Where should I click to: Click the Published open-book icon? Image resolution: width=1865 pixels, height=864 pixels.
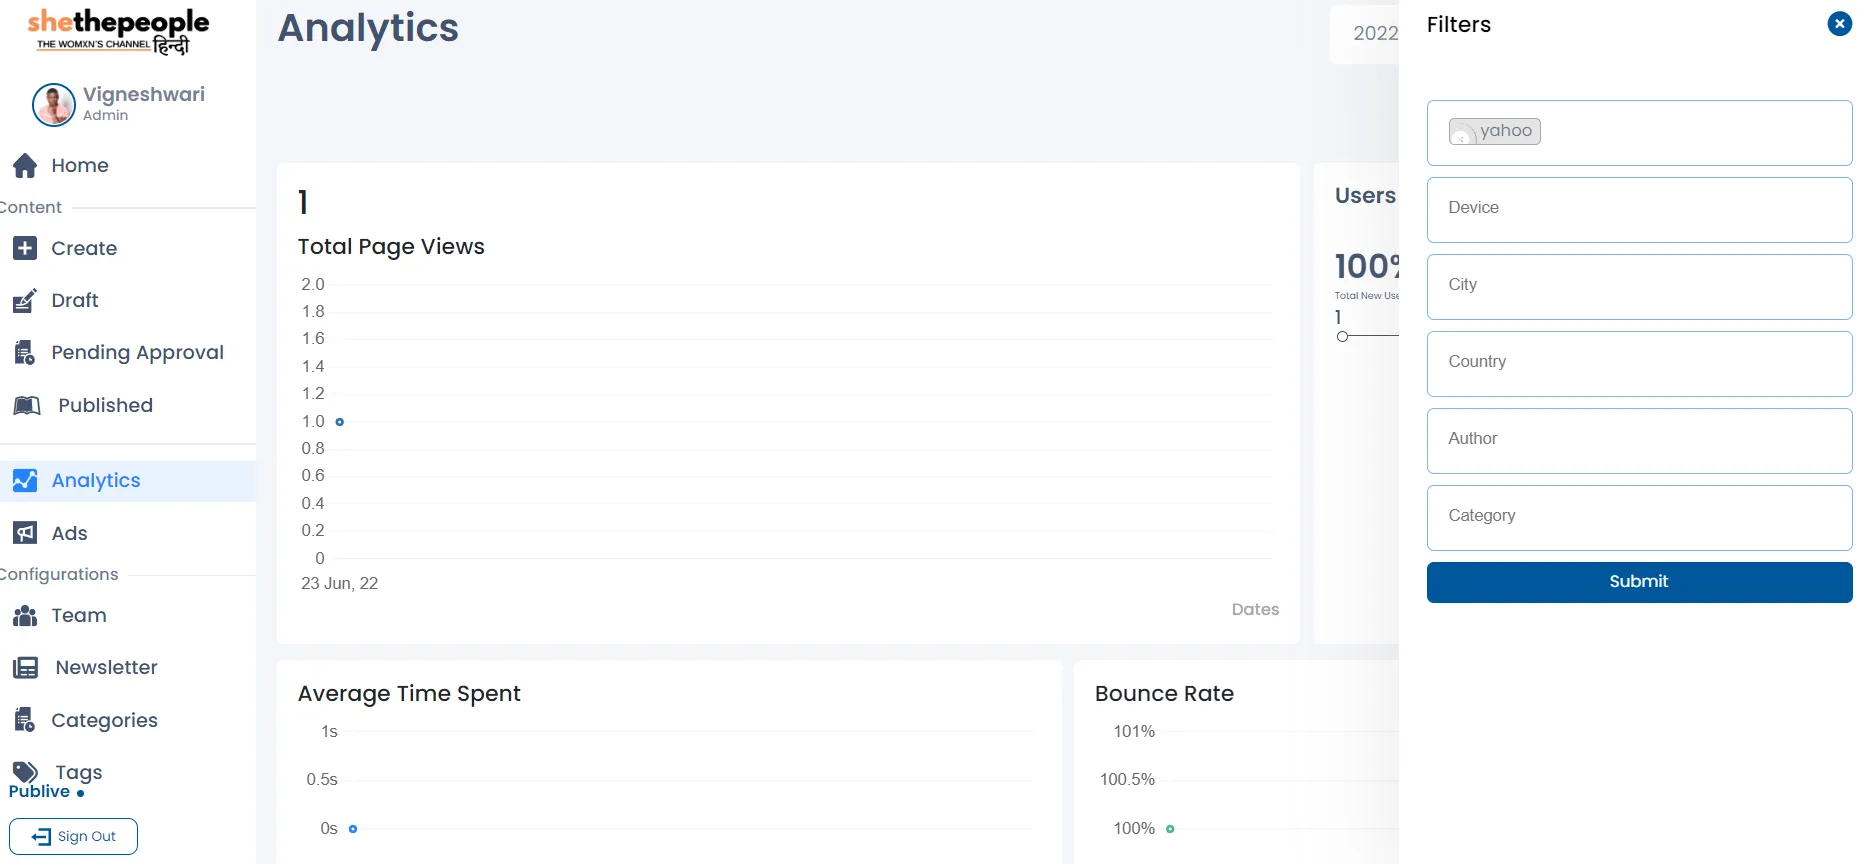tap(27, 405)
